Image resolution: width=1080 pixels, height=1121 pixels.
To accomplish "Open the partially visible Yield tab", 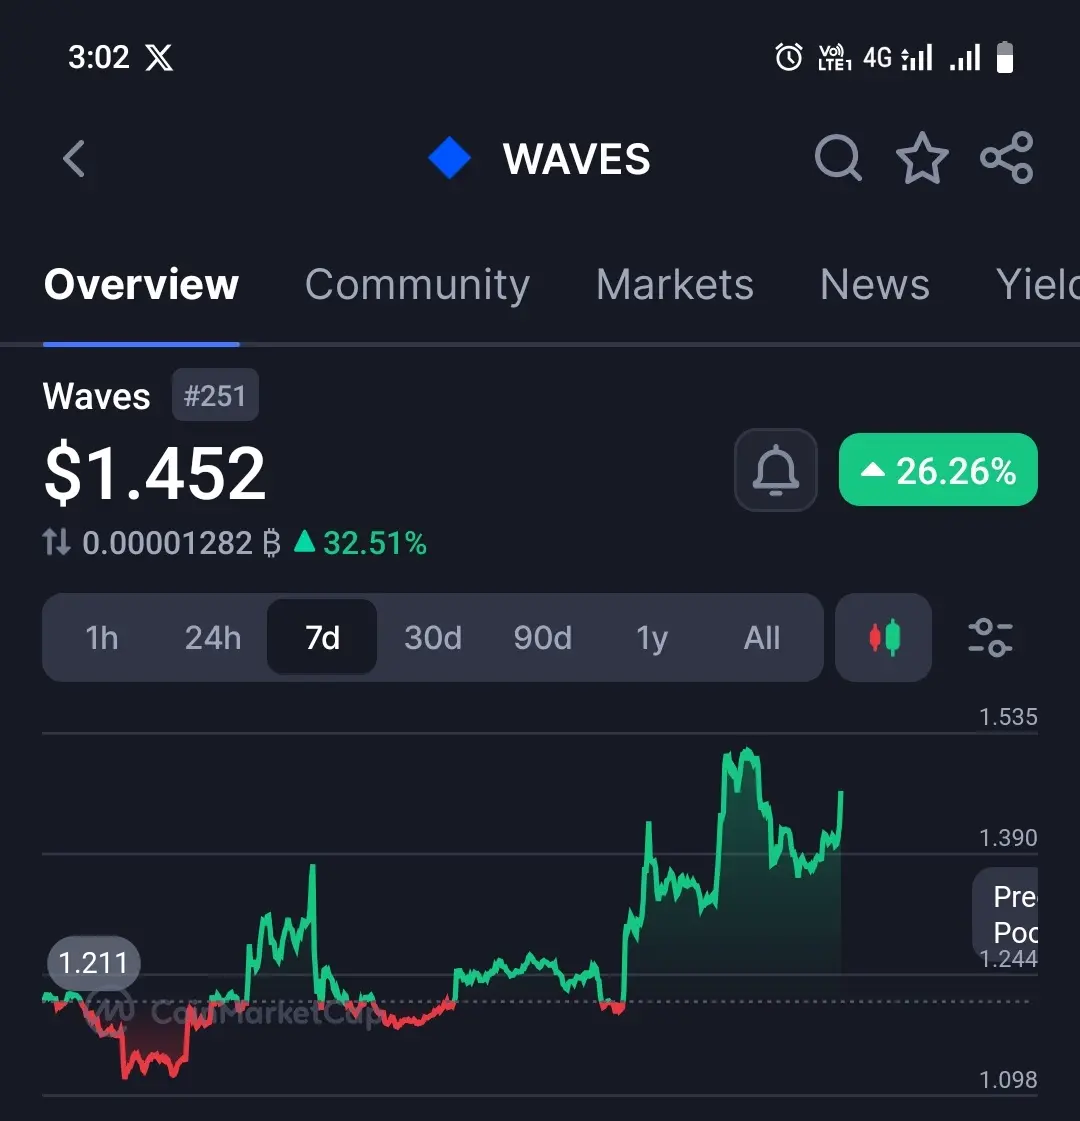I will point(1037,285).
